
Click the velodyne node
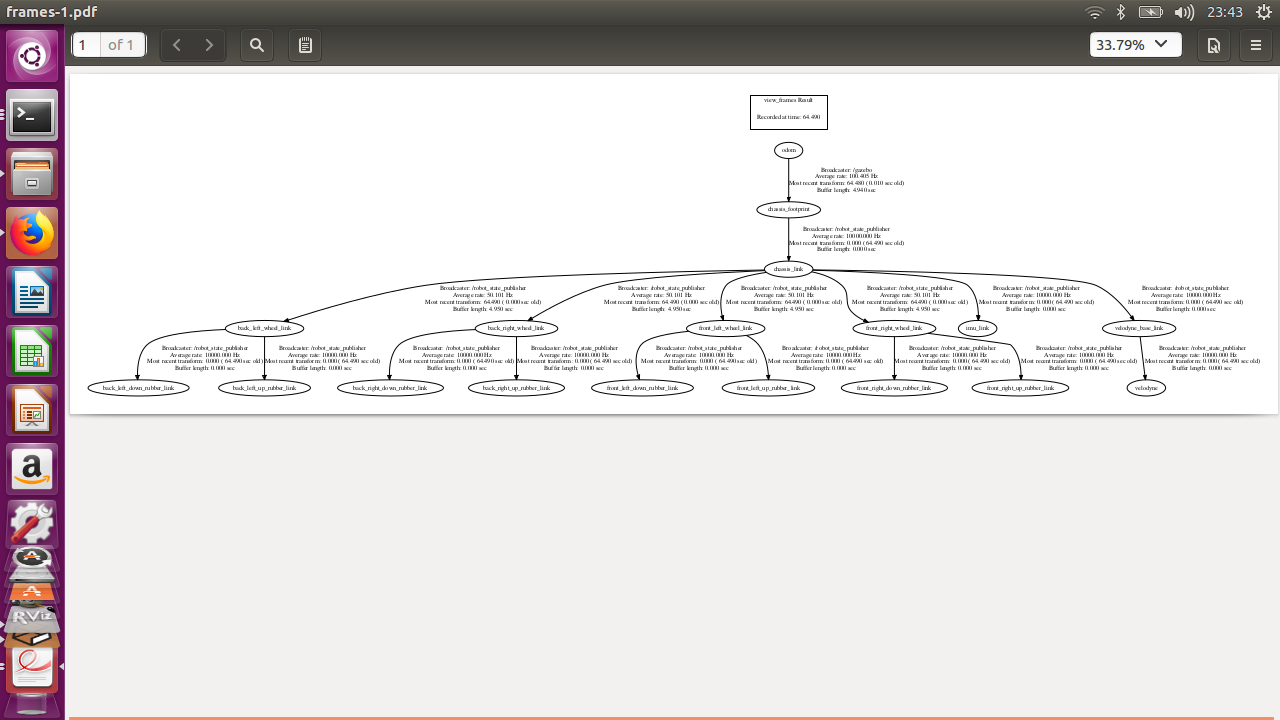coord(1146,387)
